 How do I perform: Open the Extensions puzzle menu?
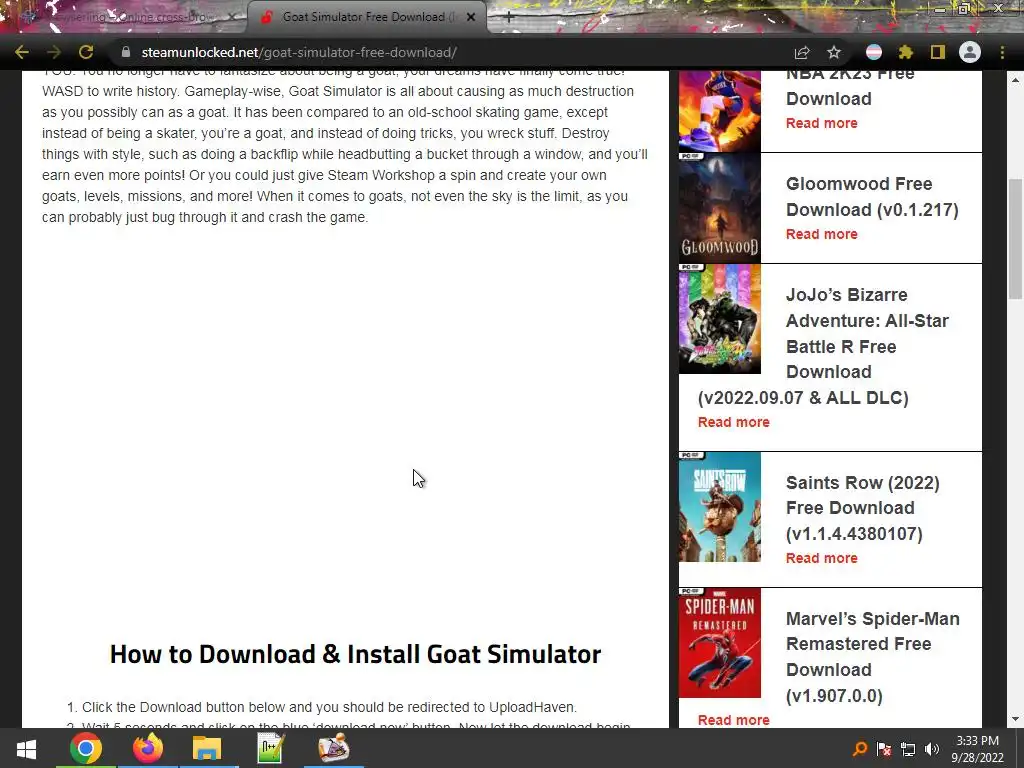click(x=906, y=52)
